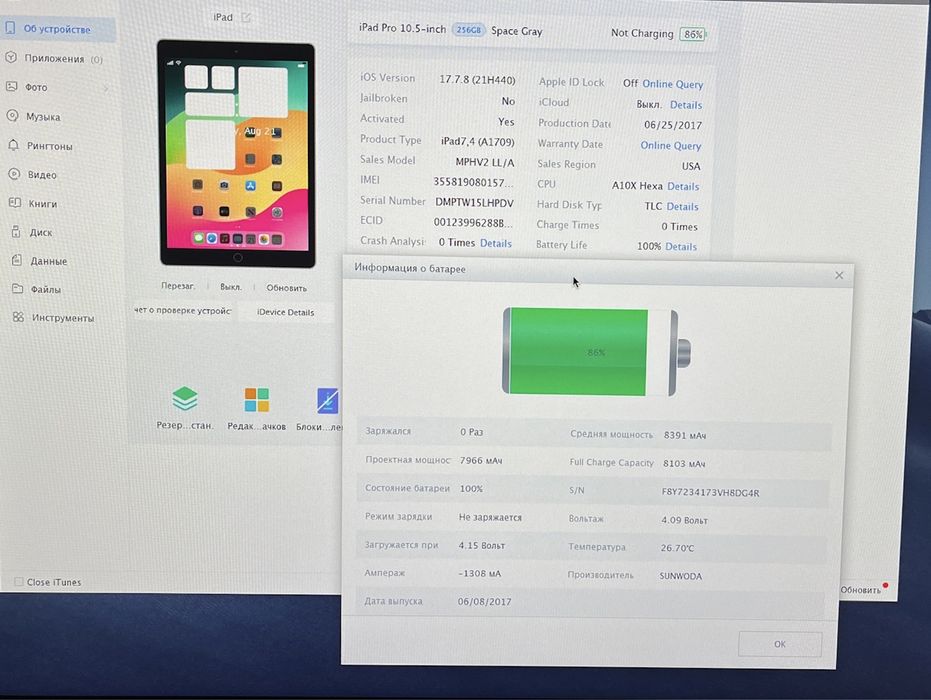Viewport: 931px width, 700px height.
Task: Click the Файлы folder icon
Action: 18,289
